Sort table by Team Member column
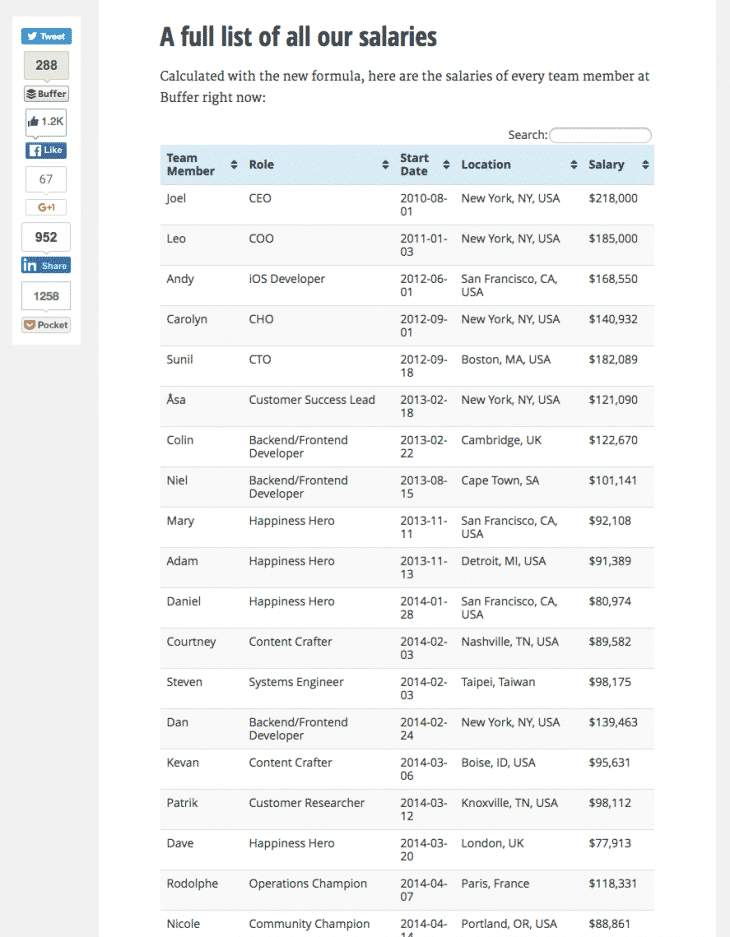The width and height of the screenshot is (730, 937). tap(201, 165)
